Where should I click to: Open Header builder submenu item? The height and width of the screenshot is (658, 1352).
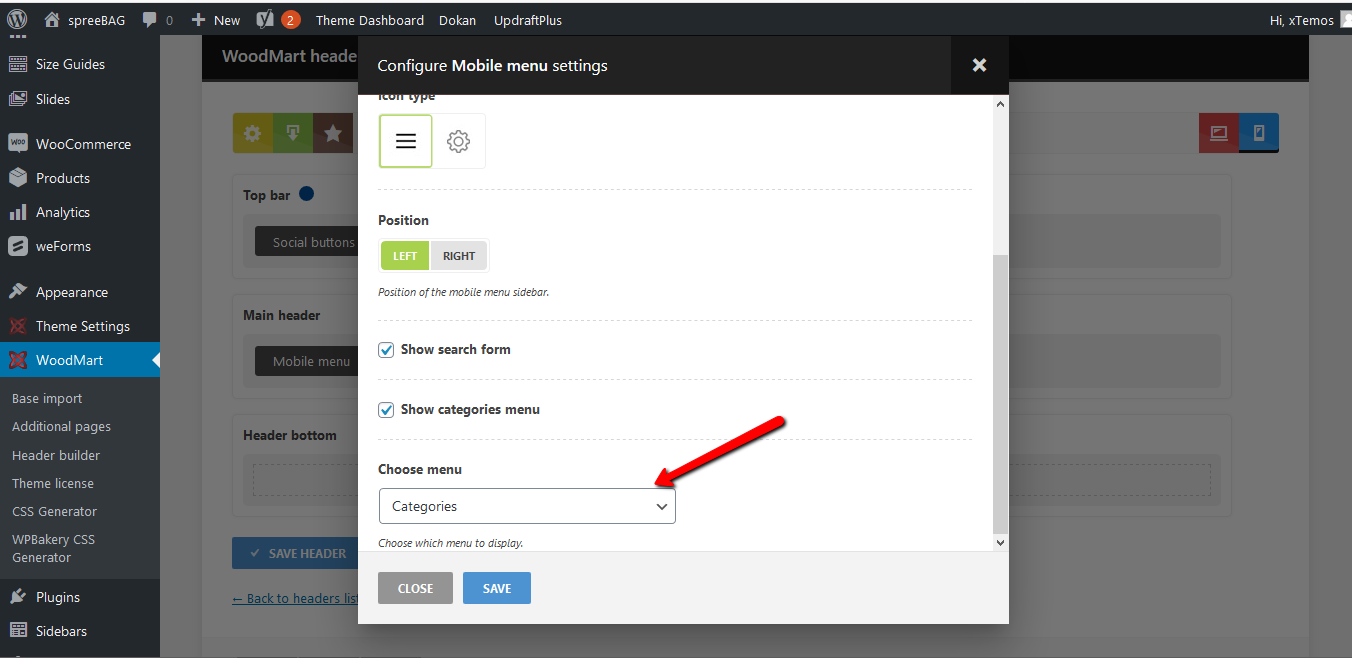[56, 455]
